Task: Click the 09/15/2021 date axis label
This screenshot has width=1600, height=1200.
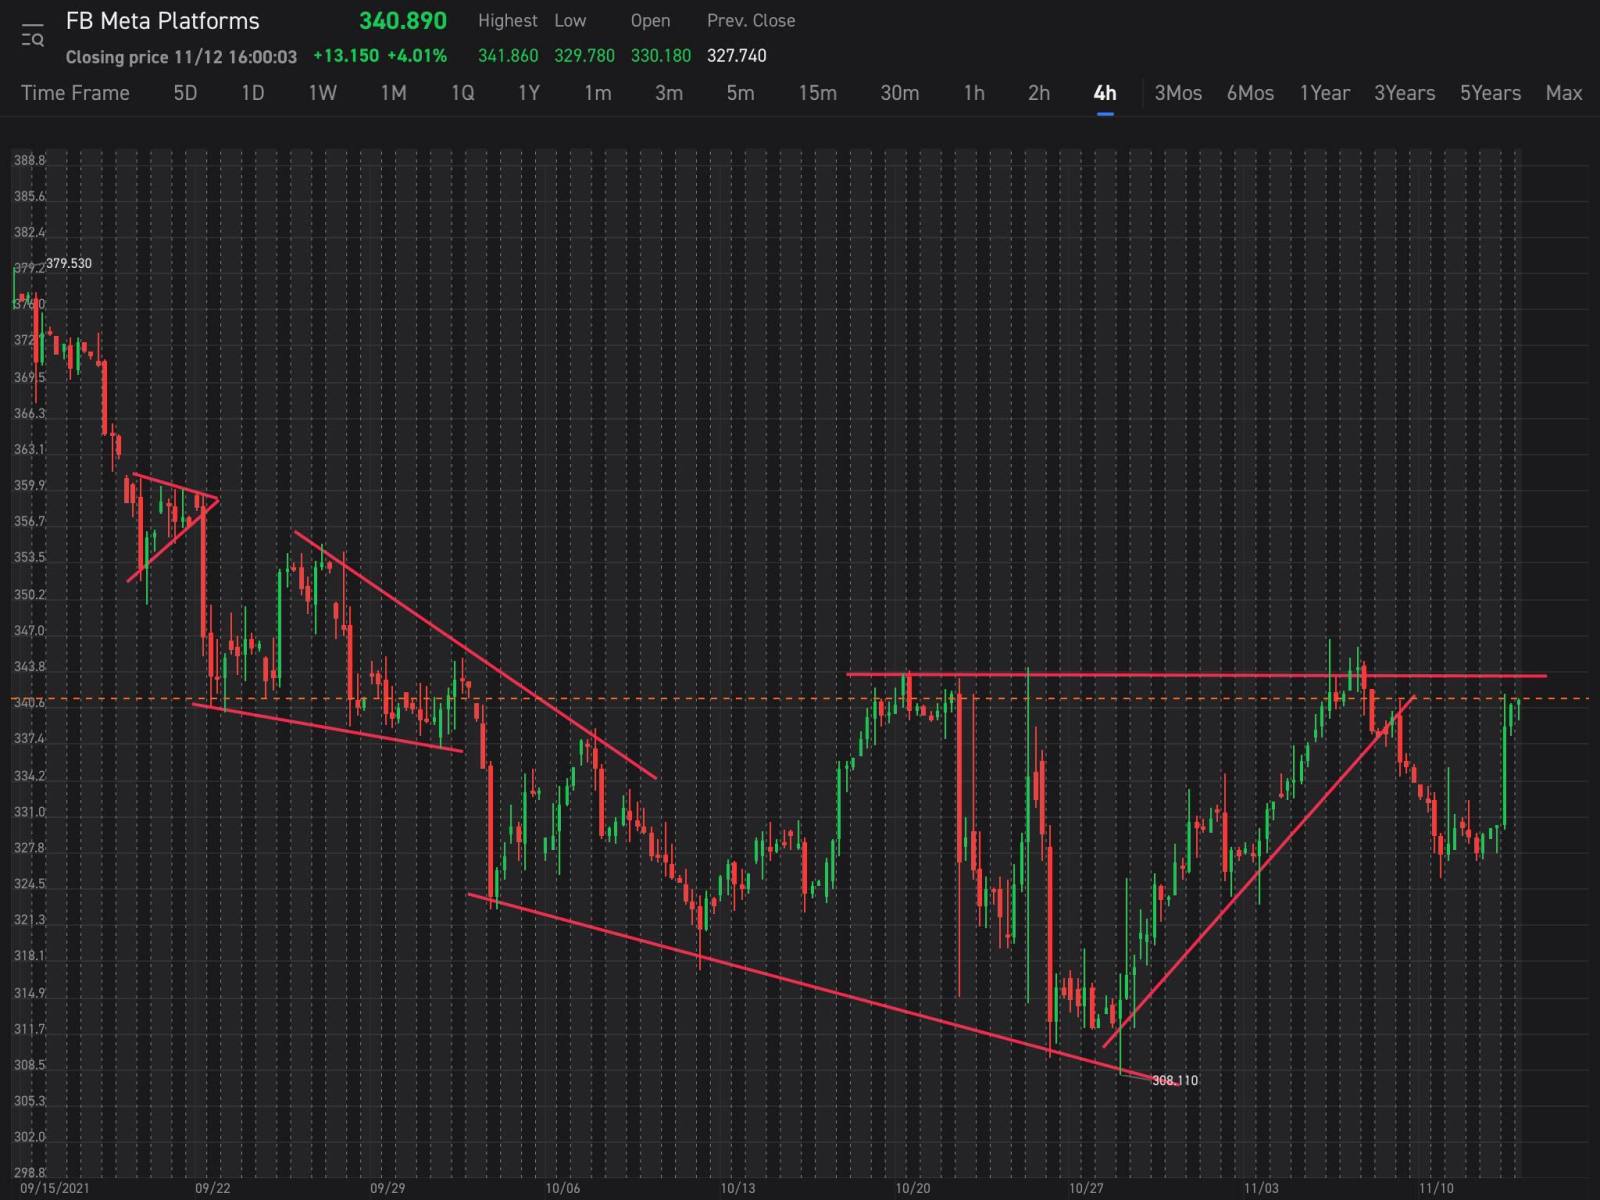Action: [54, 1188]
